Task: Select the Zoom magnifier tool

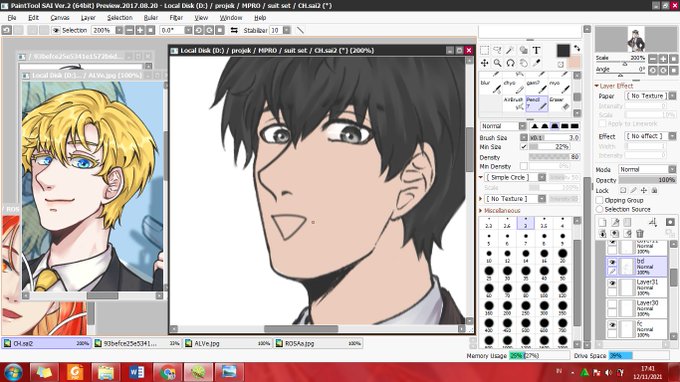Action: click(x=497, y=63)
